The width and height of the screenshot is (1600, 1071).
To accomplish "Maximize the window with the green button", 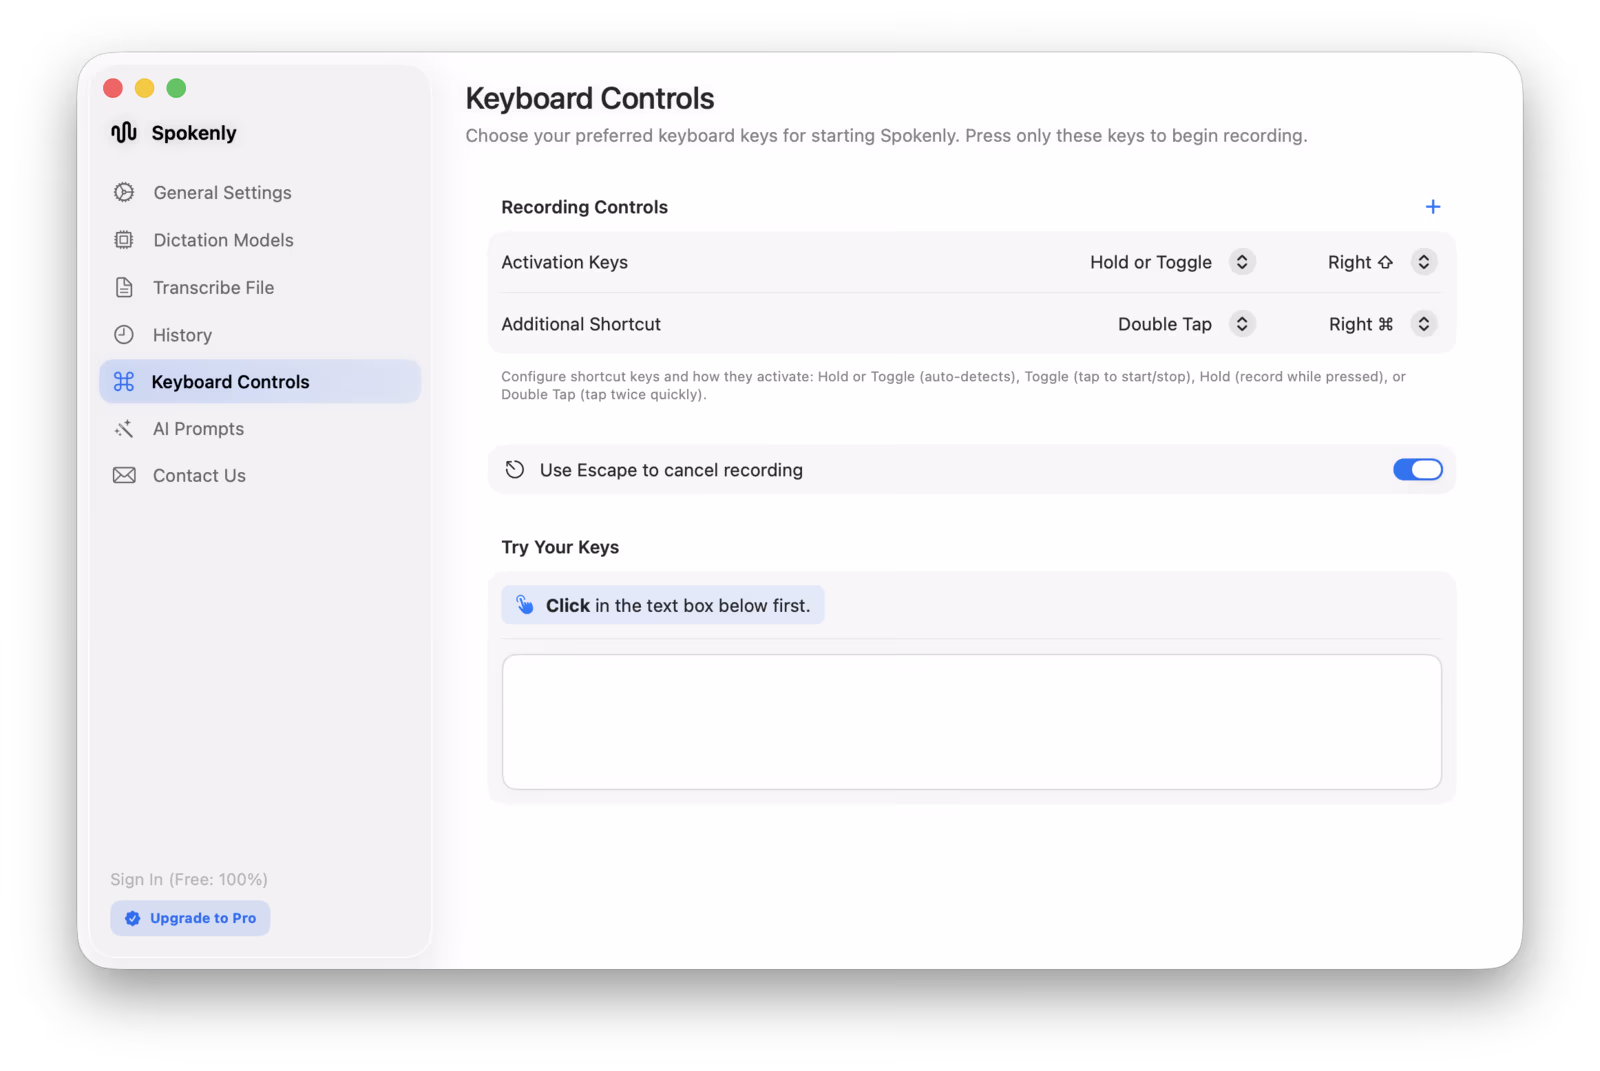I will (x=176, y=88).
